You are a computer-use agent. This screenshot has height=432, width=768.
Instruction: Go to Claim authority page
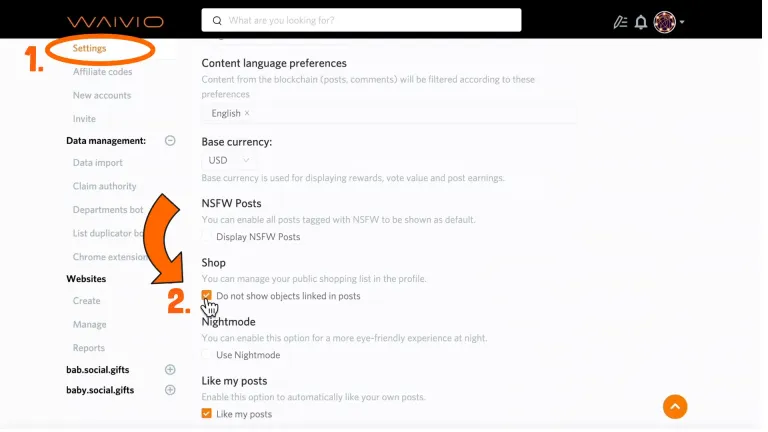[x=104, y=186]
